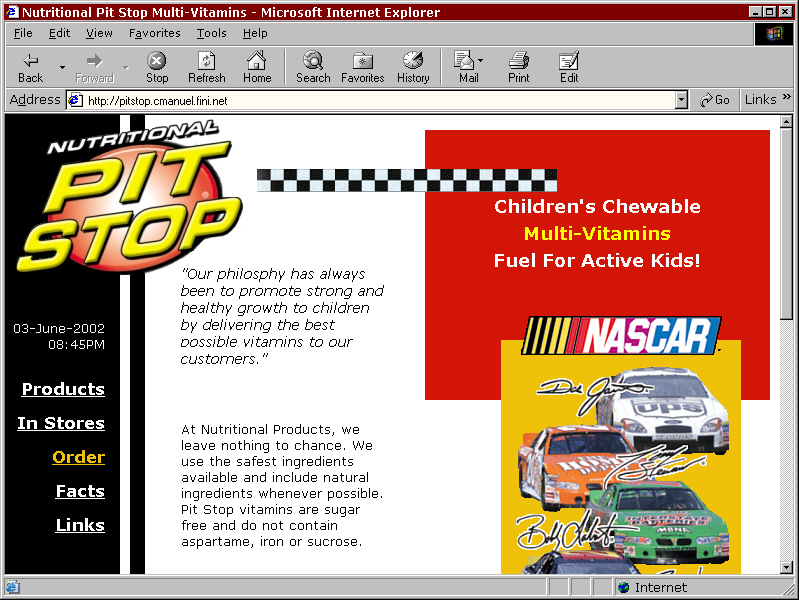Screen dimensions: 799x600
Task: Click the vertical scrollbar down arrow
Action: pyautogui.click(x=786, y=567)
